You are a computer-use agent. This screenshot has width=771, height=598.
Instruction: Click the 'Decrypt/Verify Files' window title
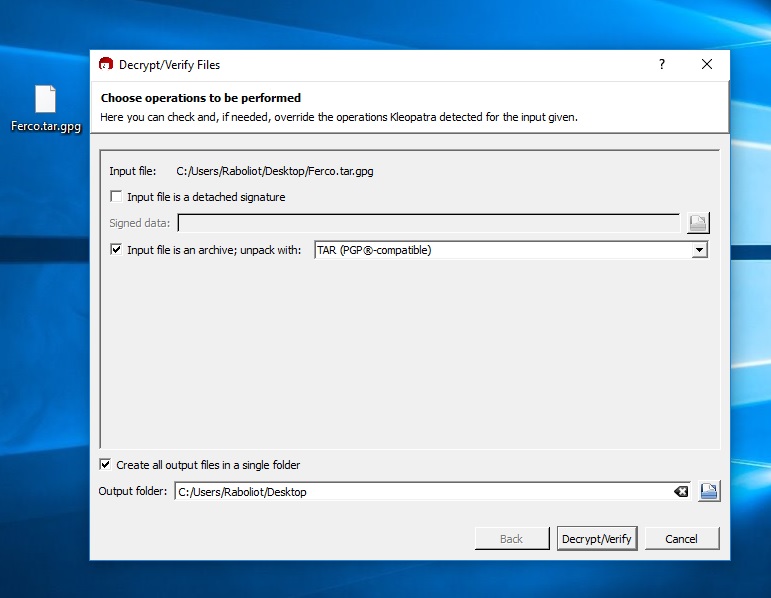click(x=169, y=65)
